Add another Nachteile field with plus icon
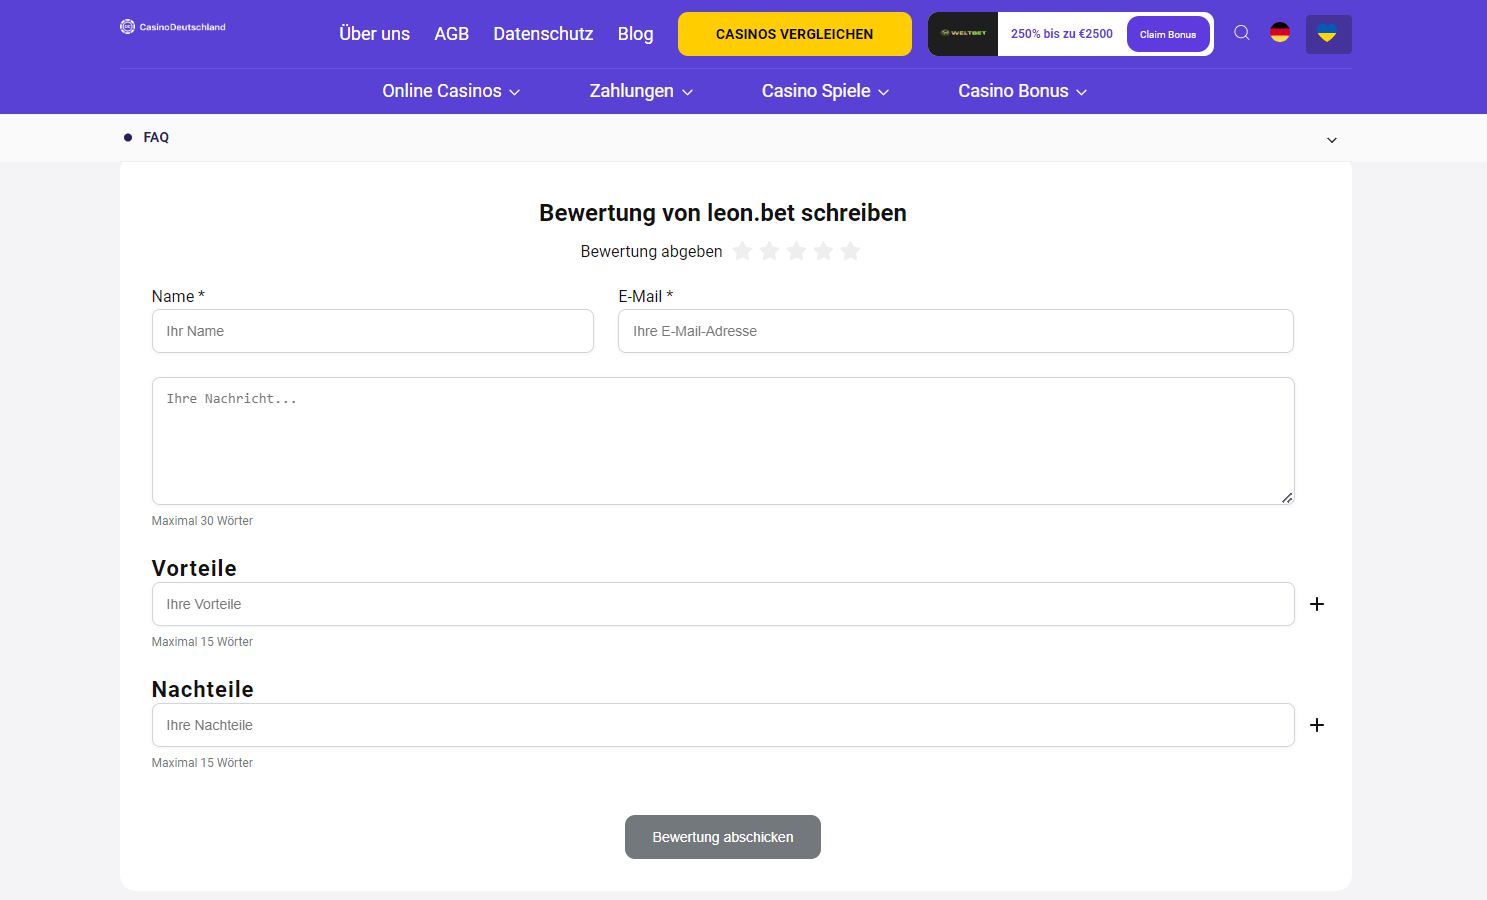This screenshot has height=900, width=1487. point(1317,725)
